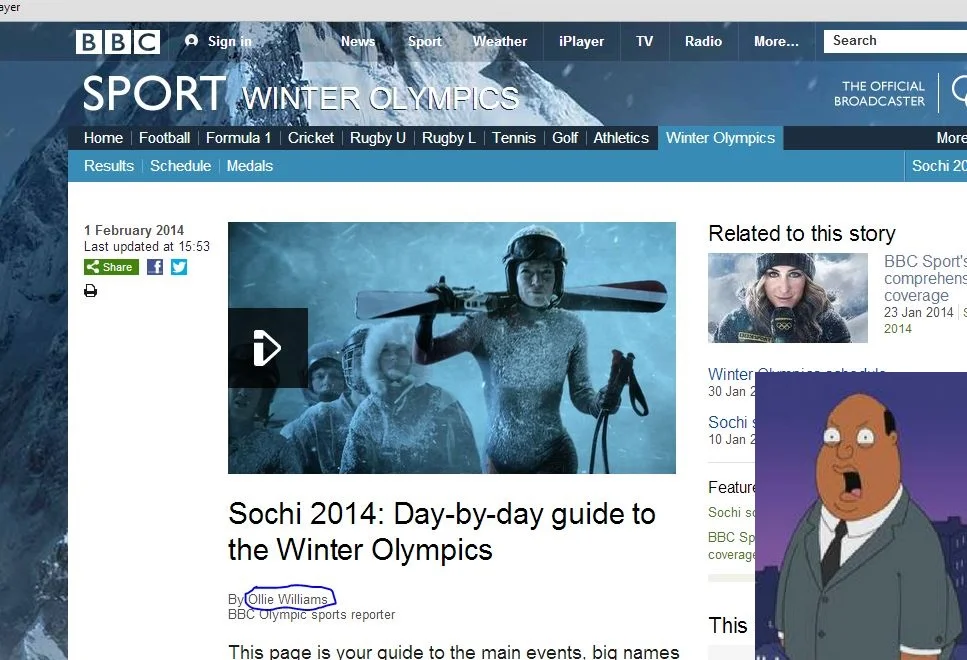Click the BBC Search input field

(x=895, y=41)
